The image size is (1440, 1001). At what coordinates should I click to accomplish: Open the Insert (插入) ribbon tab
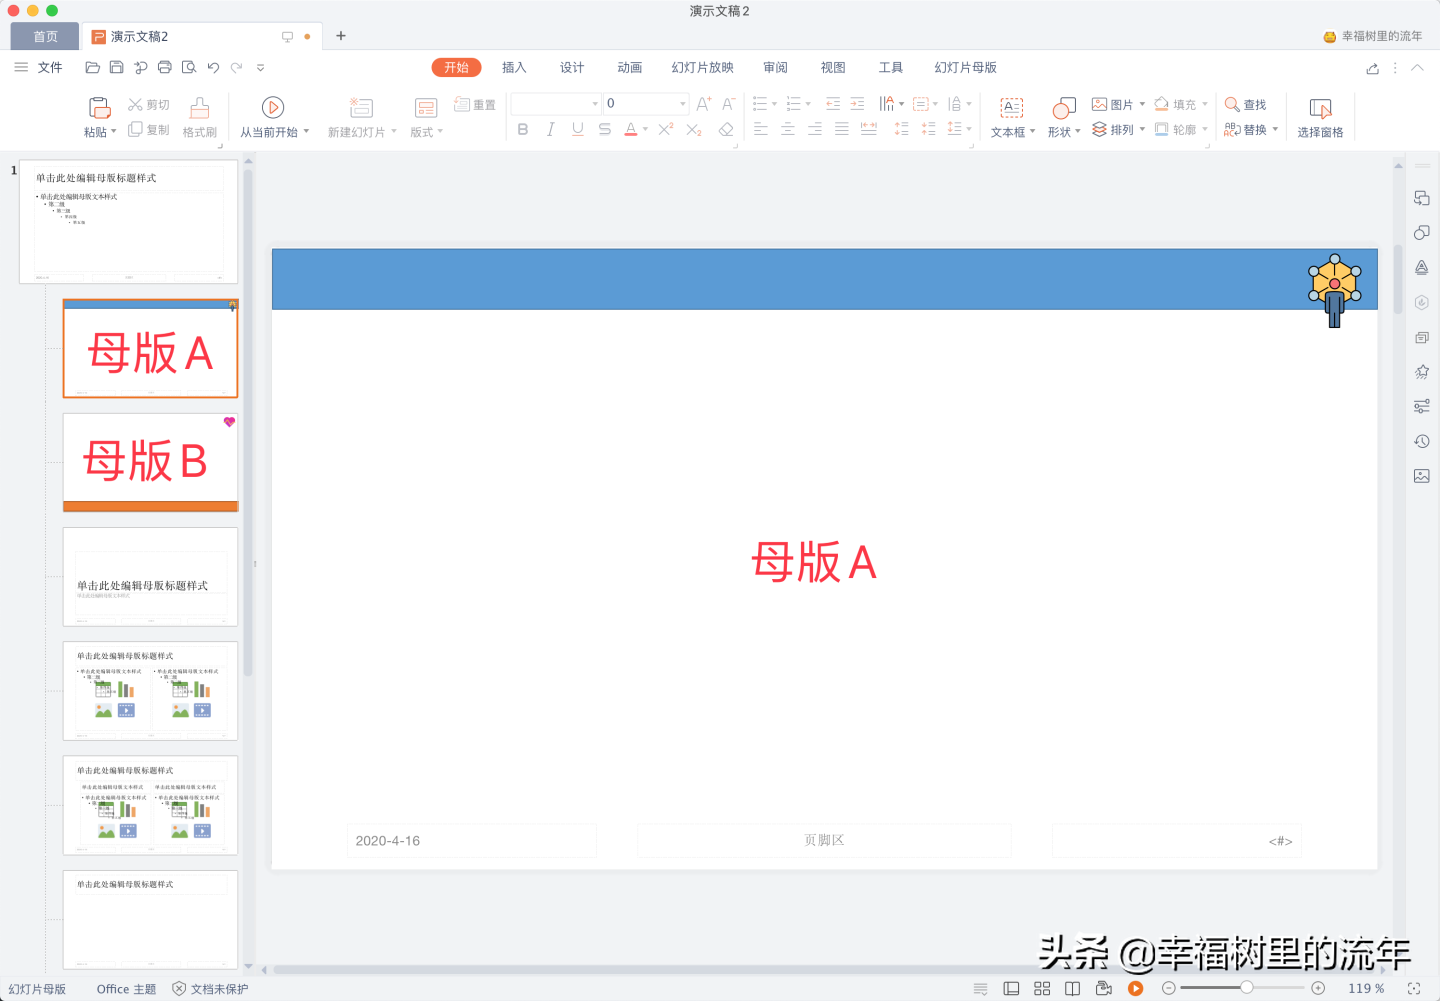coord(514,68)
